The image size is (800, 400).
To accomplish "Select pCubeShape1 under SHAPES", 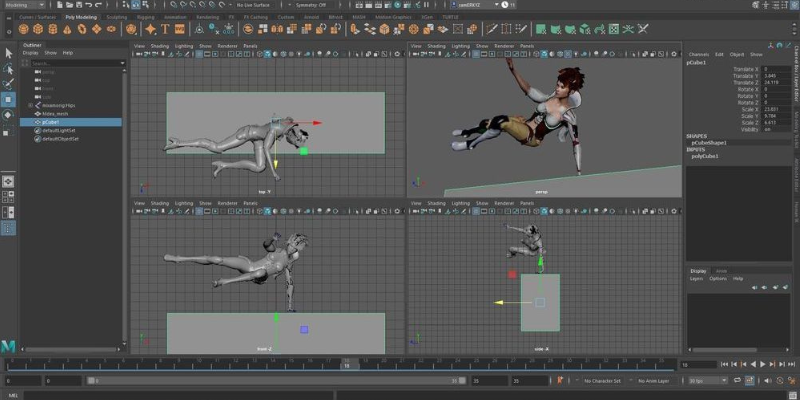I will point(709,143).
